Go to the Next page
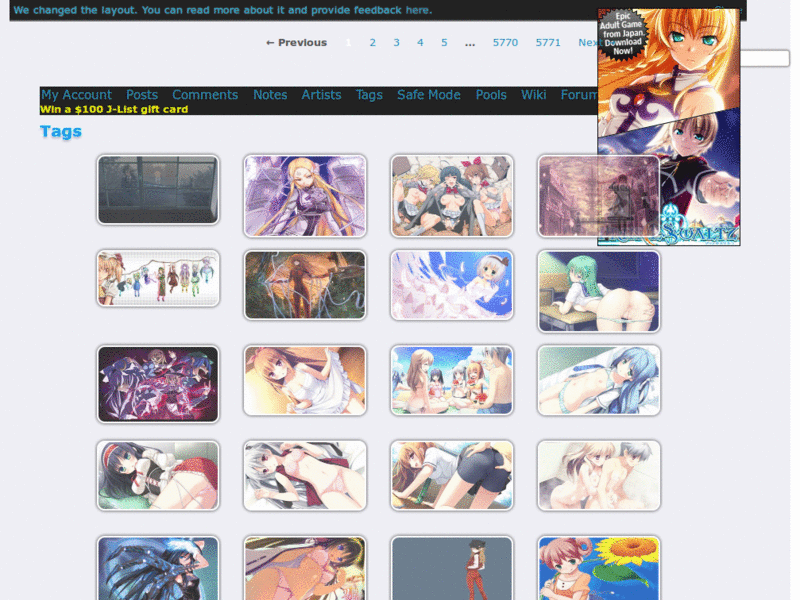The width and height of the screenshot is (800, 600). 588,43
